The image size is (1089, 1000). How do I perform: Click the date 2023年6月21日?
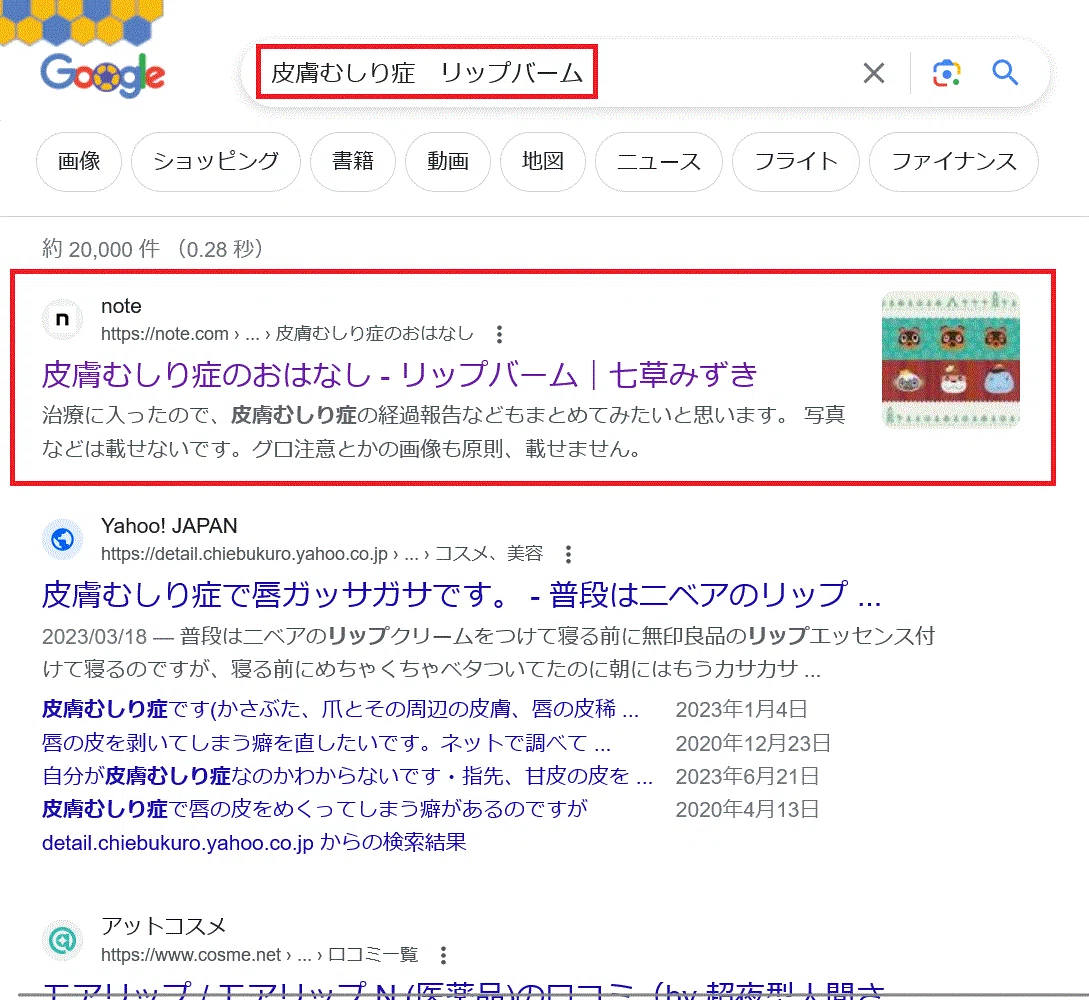pos(747,776)
